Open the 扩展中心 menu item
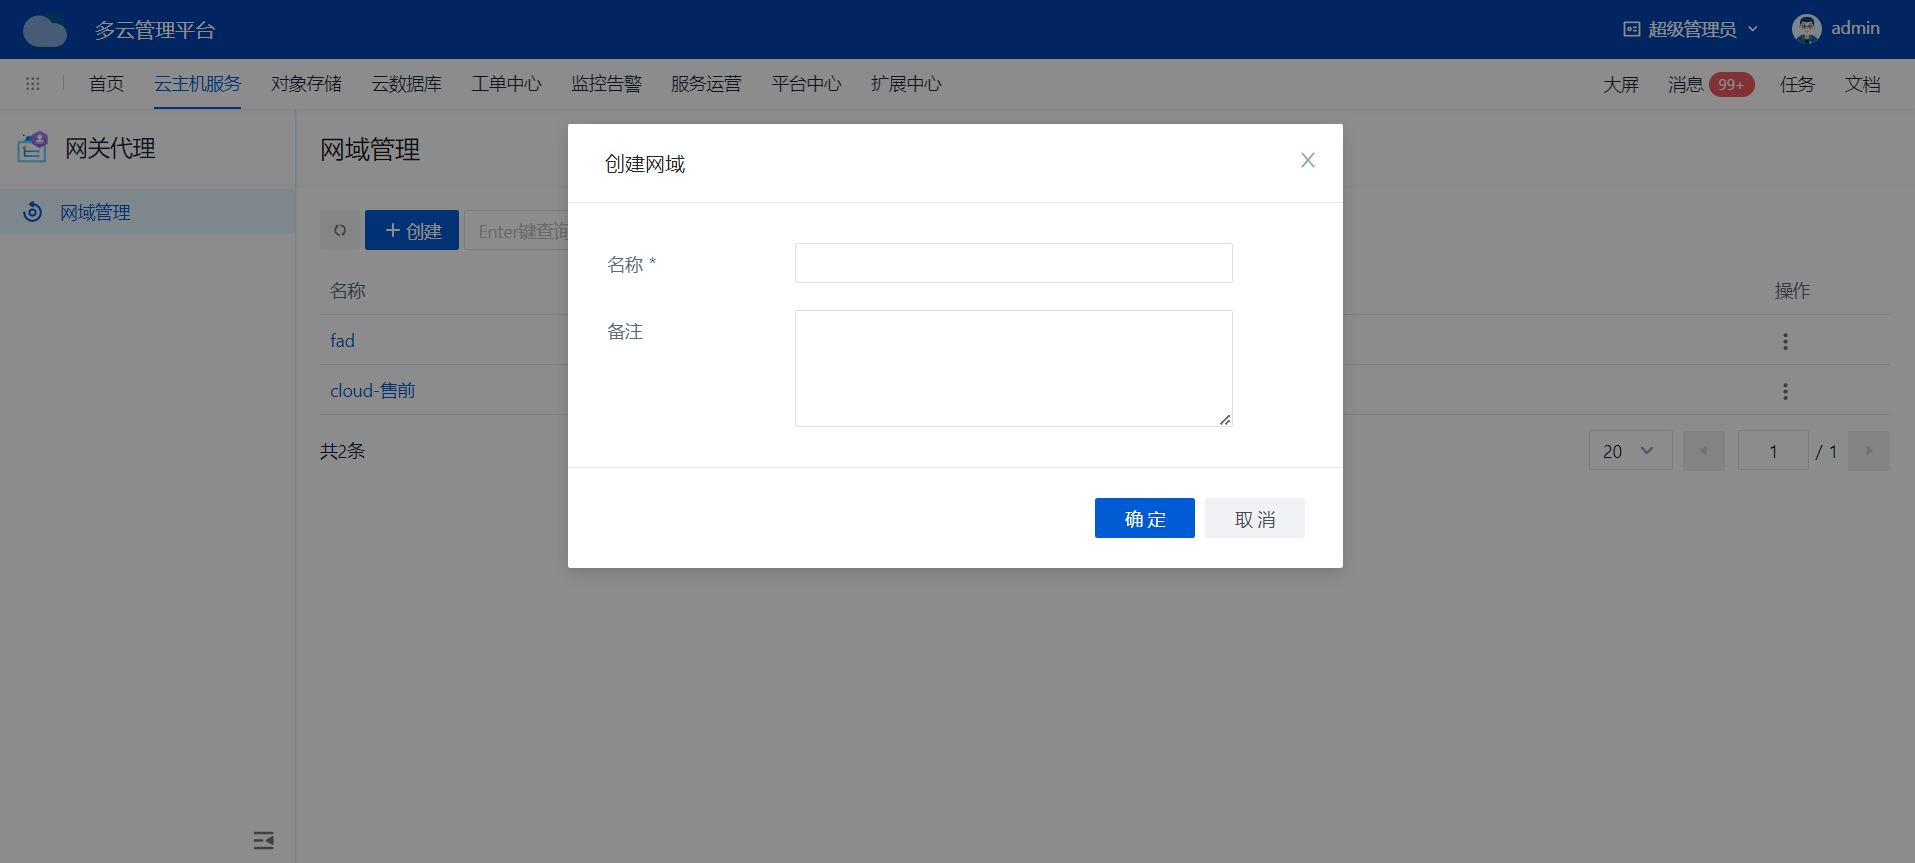This screenshot has height=863, width=1915. [906, 84]
